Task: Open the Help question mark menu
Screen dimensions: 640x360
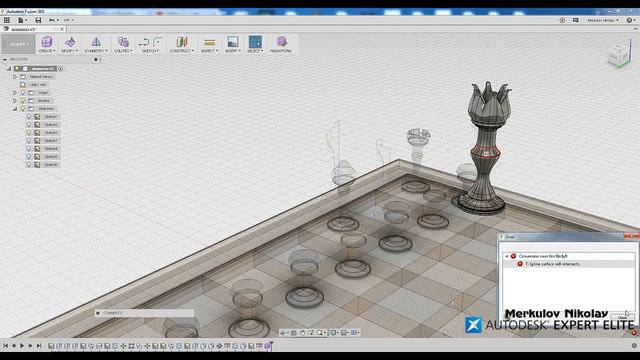Action: (631, 20)
